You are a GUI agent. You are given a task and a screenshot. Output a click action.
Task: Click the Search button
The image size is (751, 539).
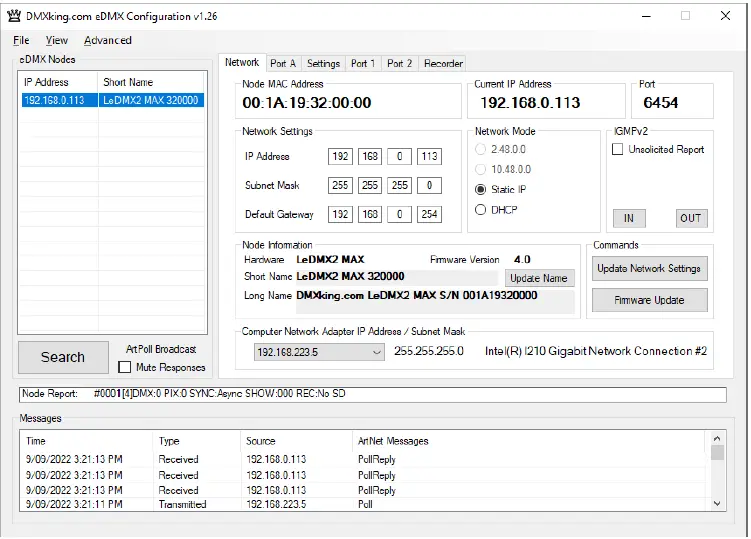point(63,357)
